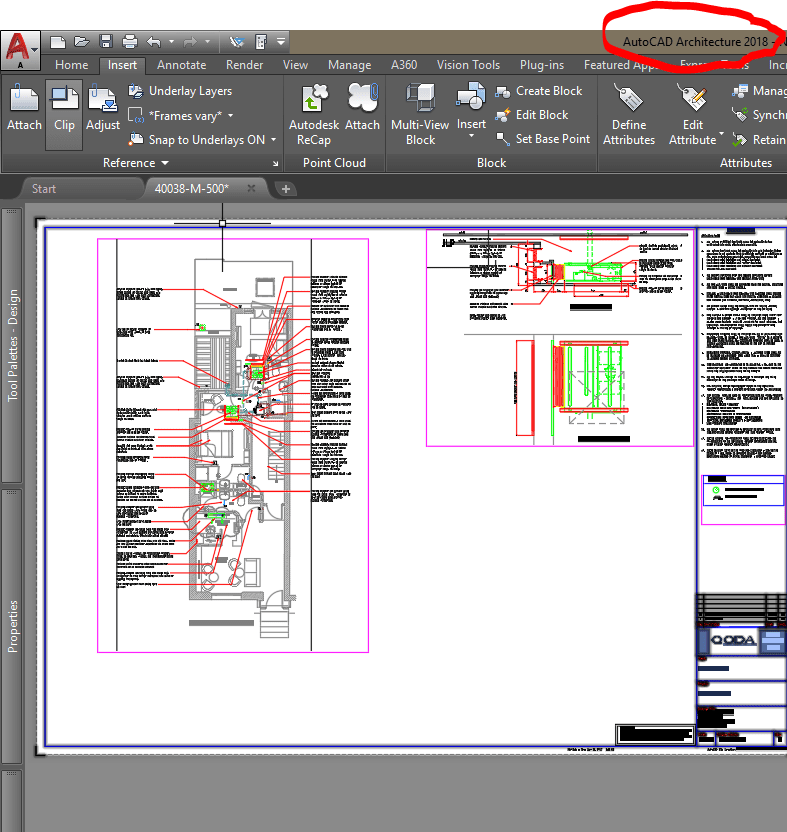Screen dimensions: 787x832
Task: Open the Edit Attribute dropdown arrow
Action: (x=721, y=135)
